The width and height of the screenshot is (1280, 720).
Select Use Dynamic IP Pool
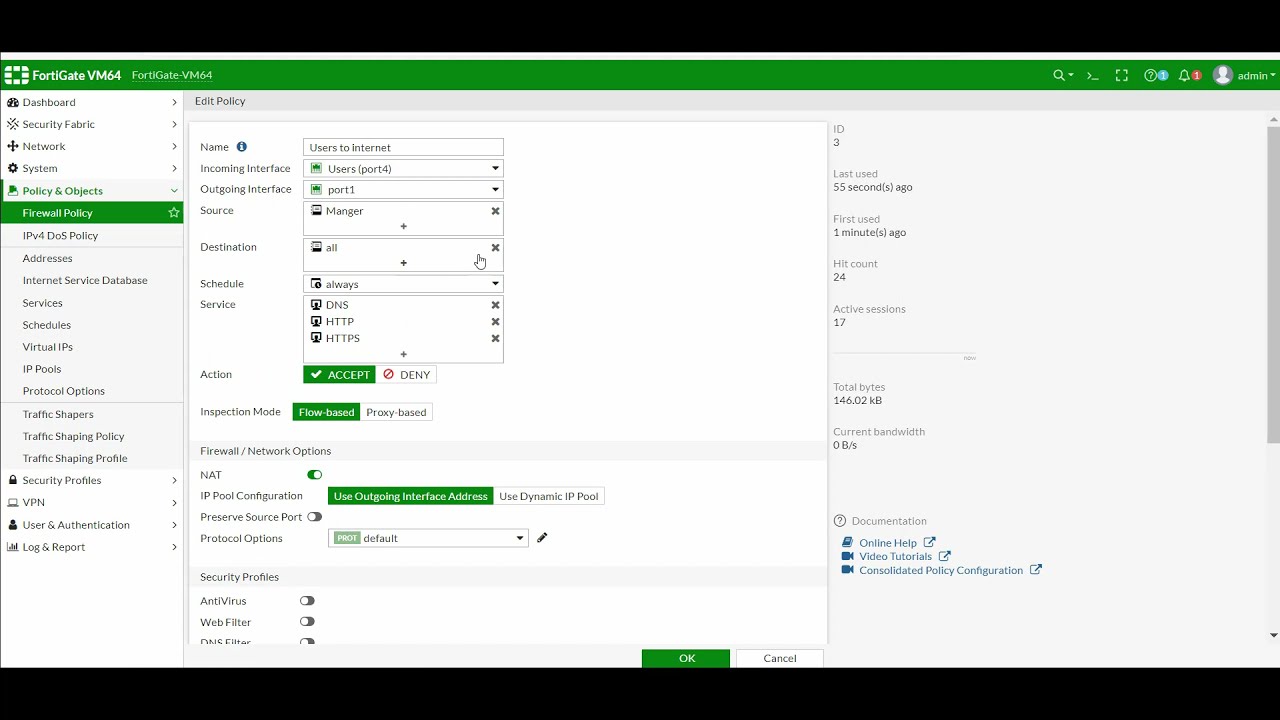click(x=549, y=496)
